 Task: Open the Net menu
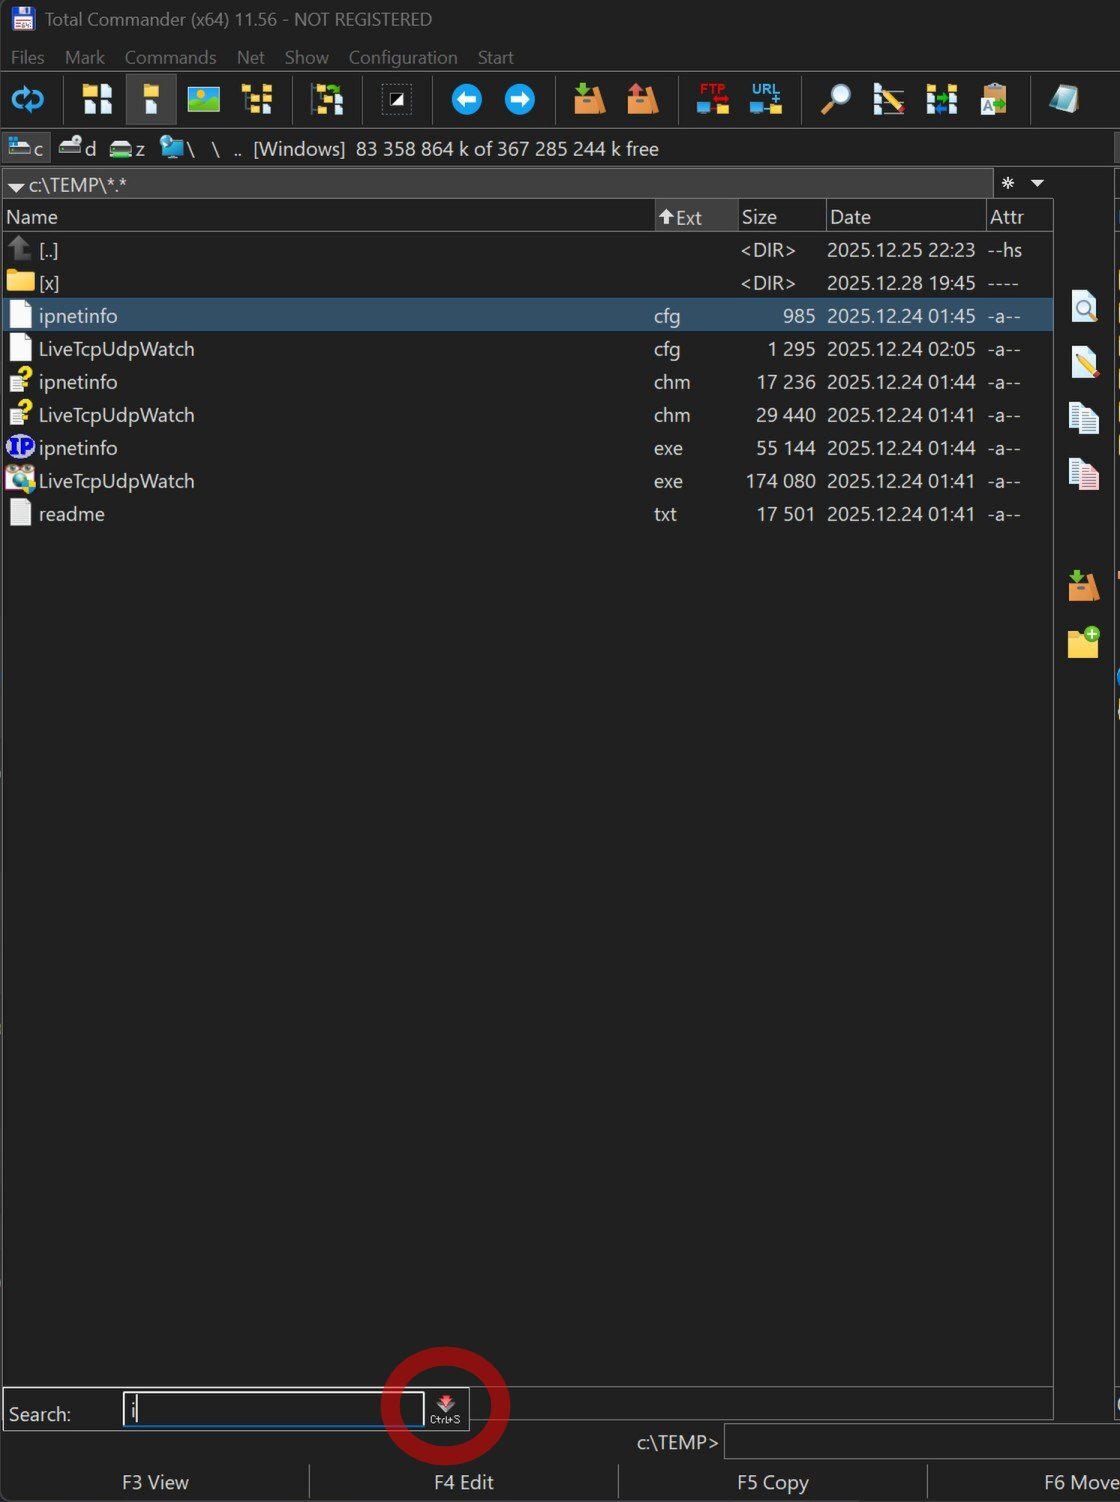[251, 57]
